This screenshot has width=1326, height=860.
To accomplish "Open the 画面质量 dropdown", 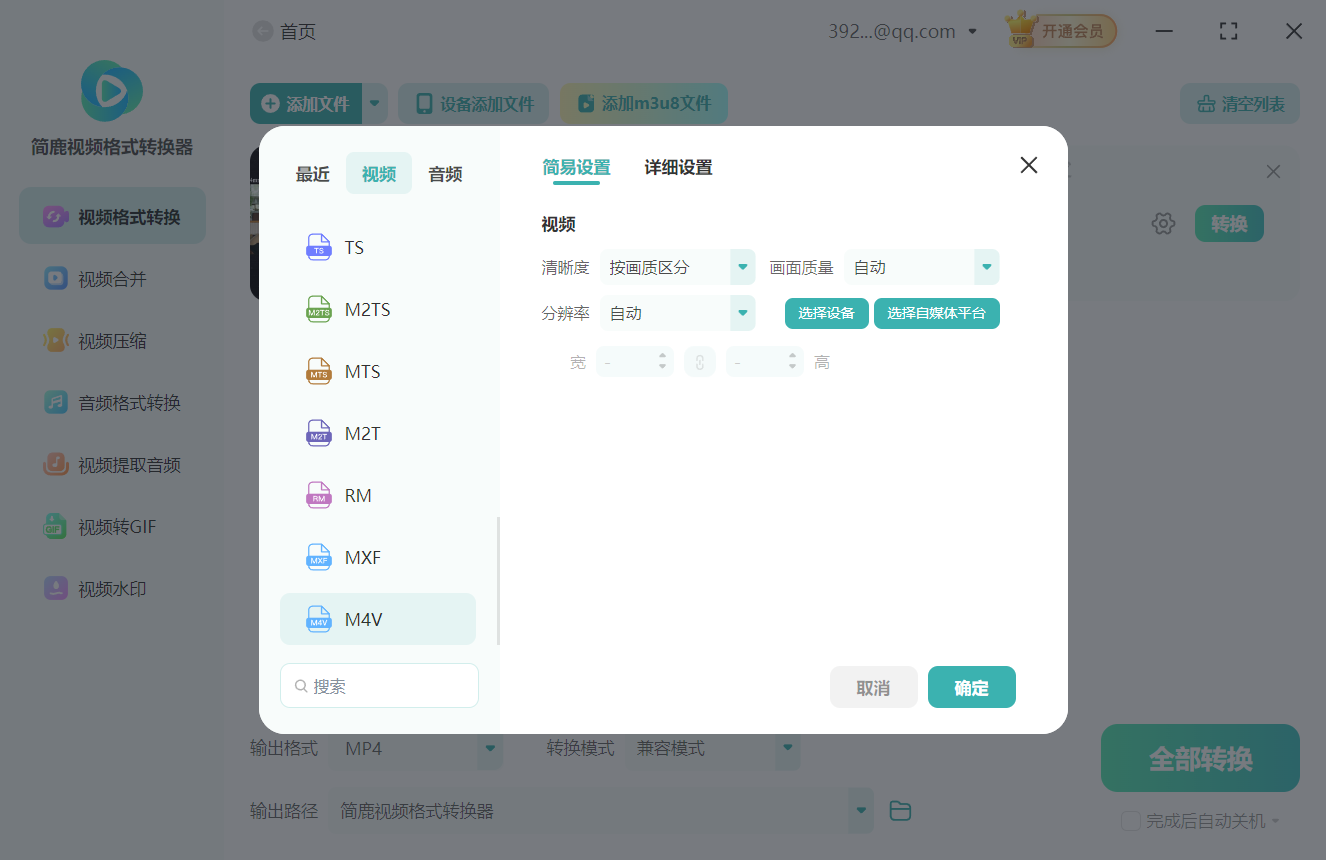I will coord(921,267).
